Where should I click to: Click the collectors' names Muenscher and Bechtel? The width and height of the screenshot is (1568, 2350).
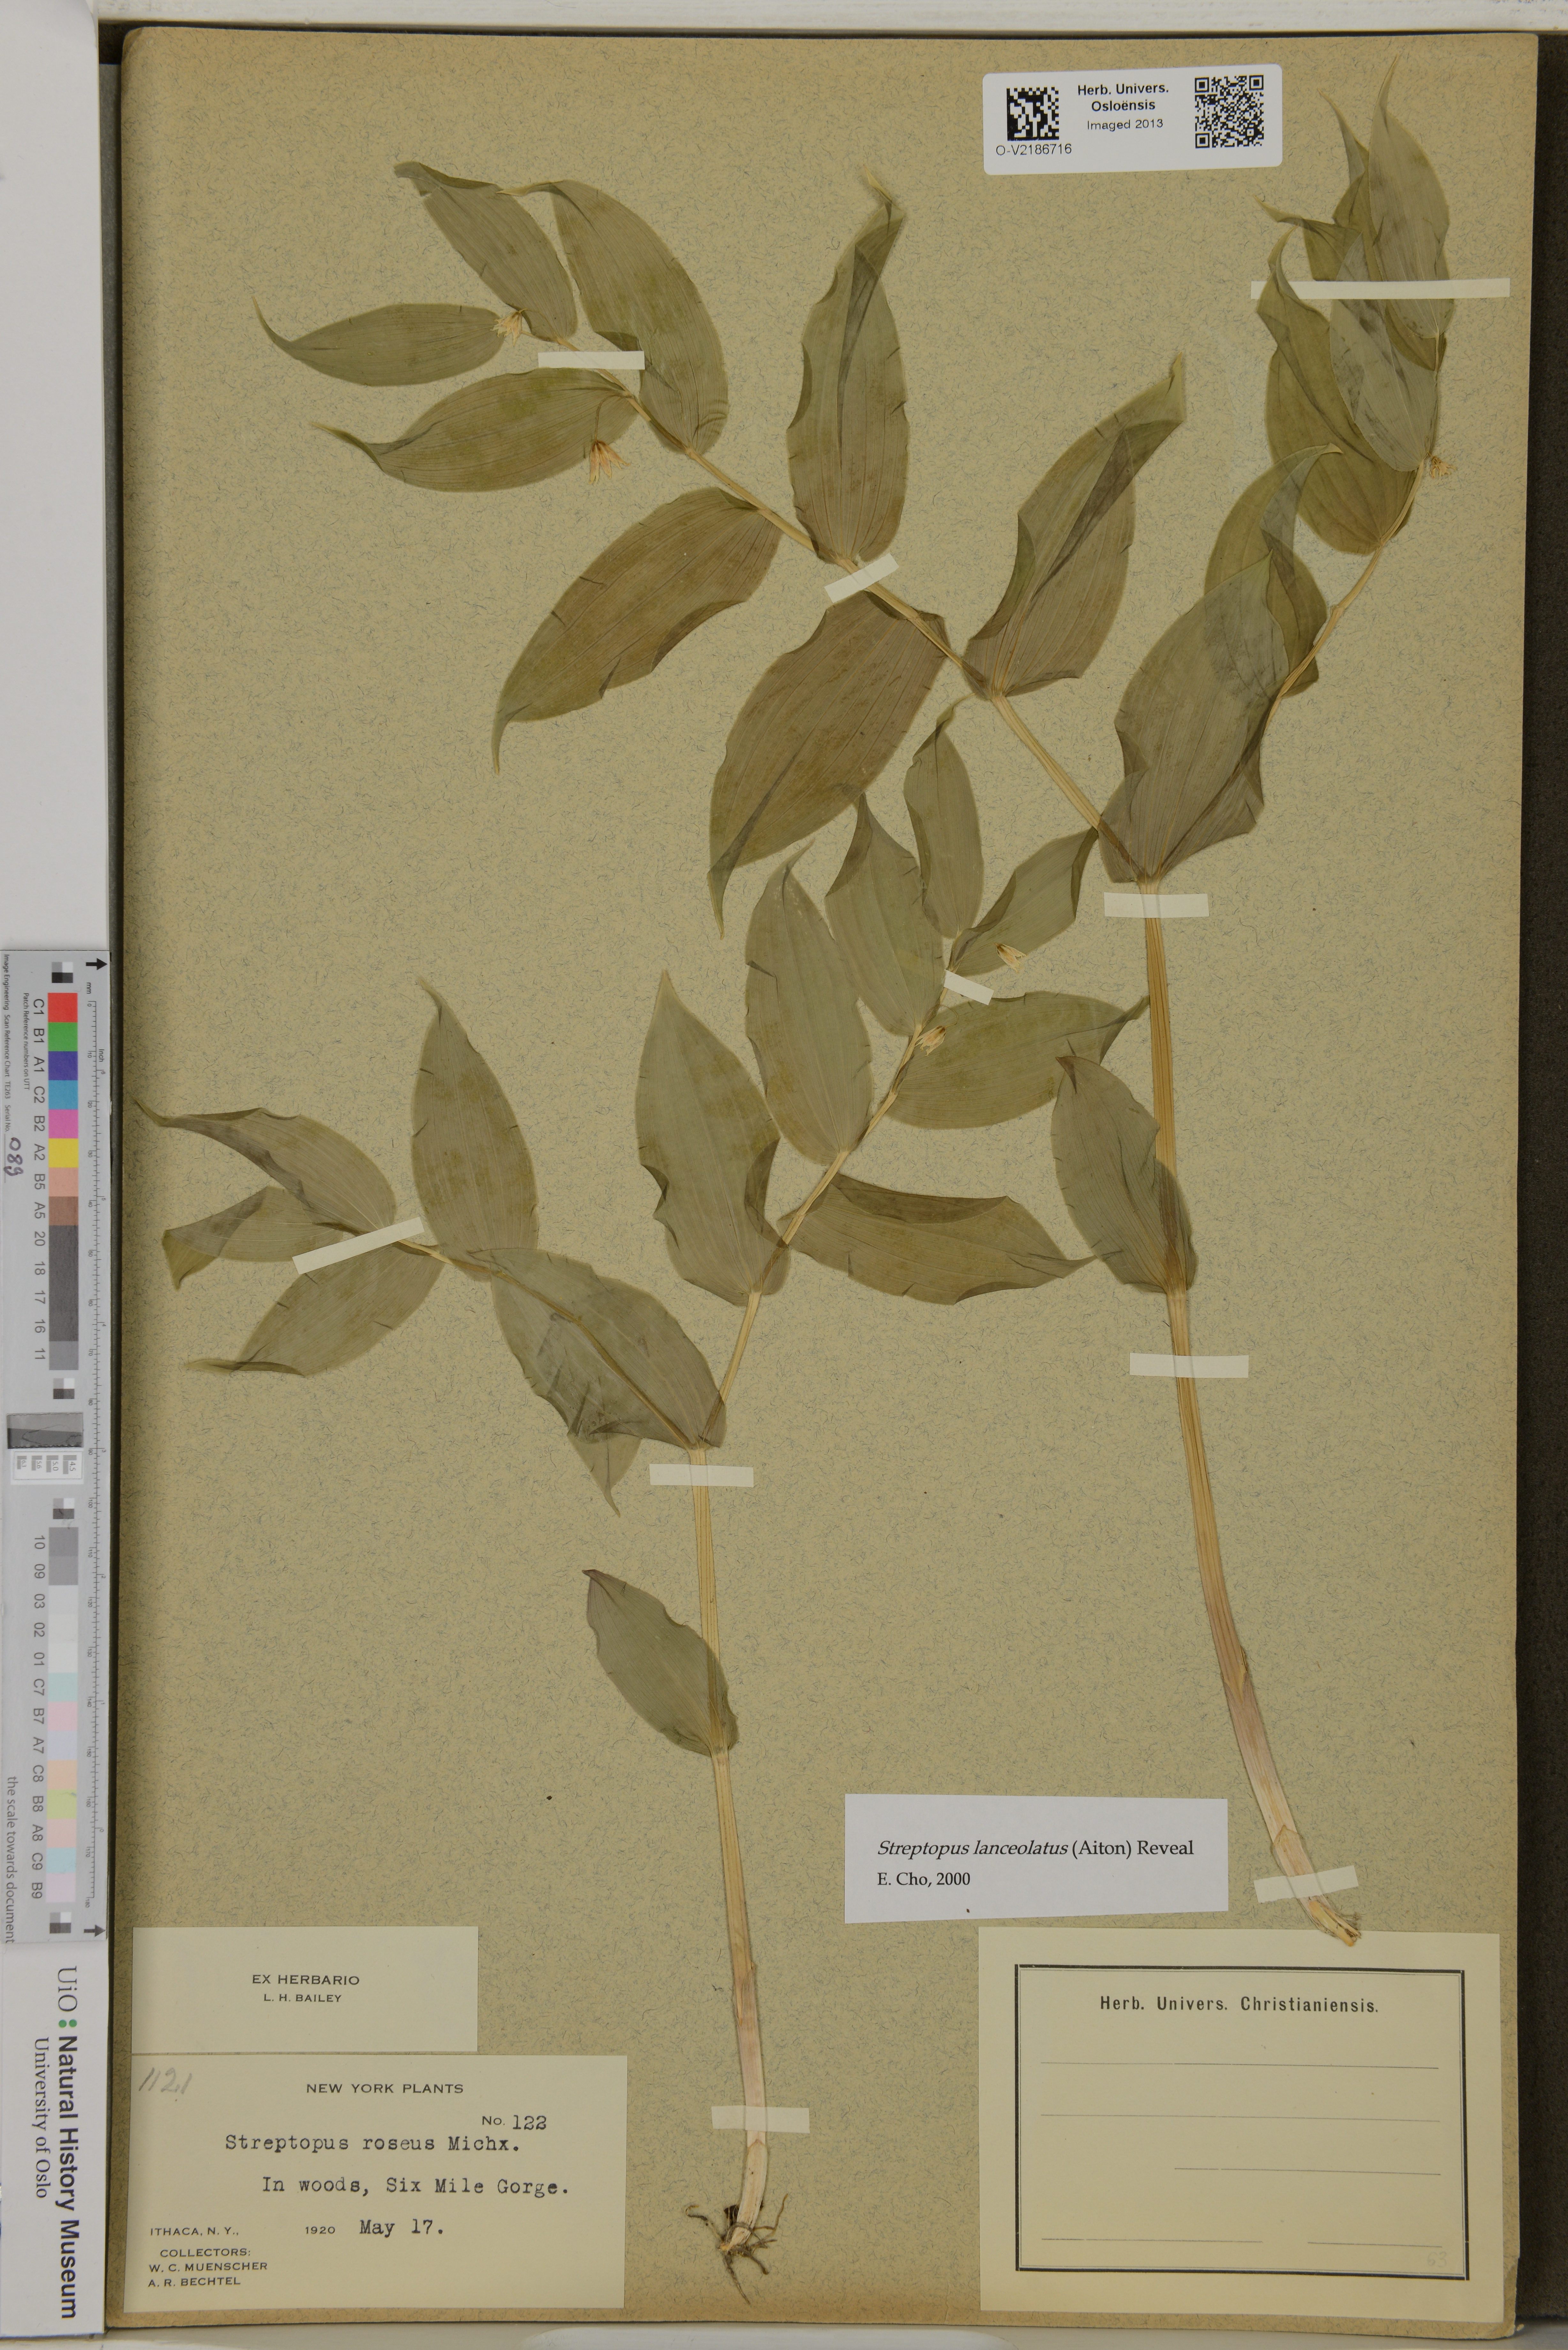(208, 2274)
